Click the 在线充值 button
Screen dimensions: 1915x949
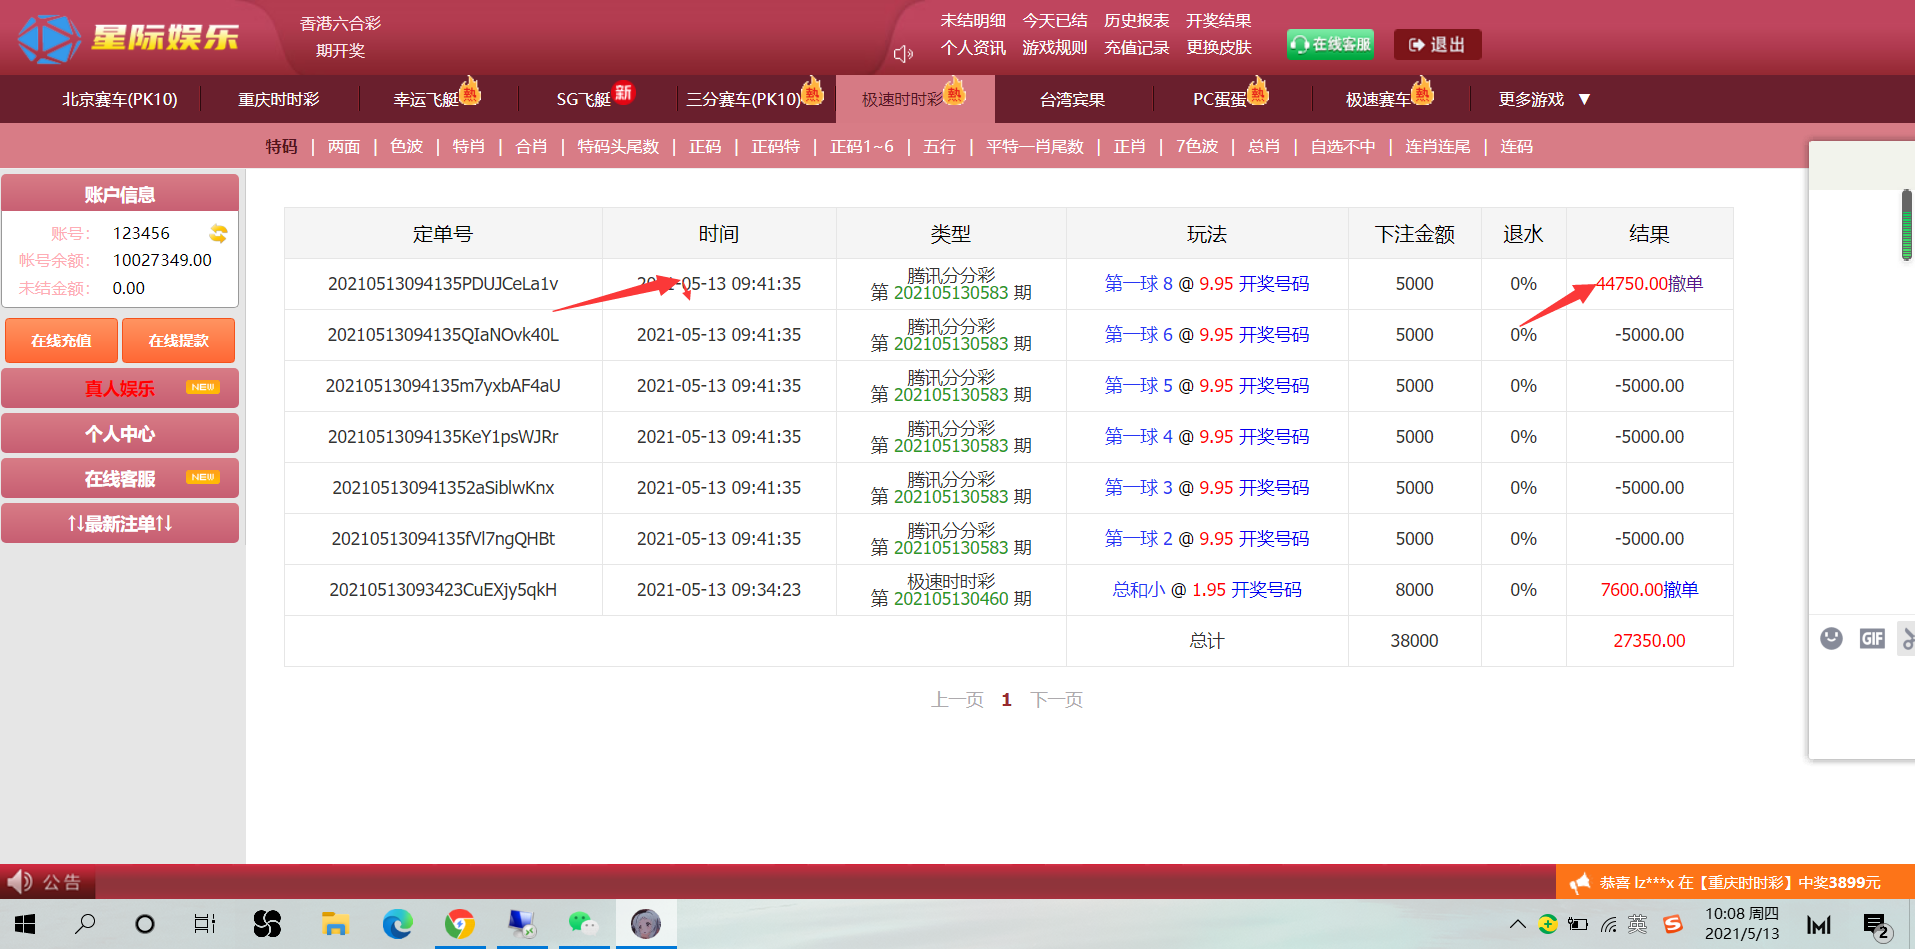coord(61,341)
